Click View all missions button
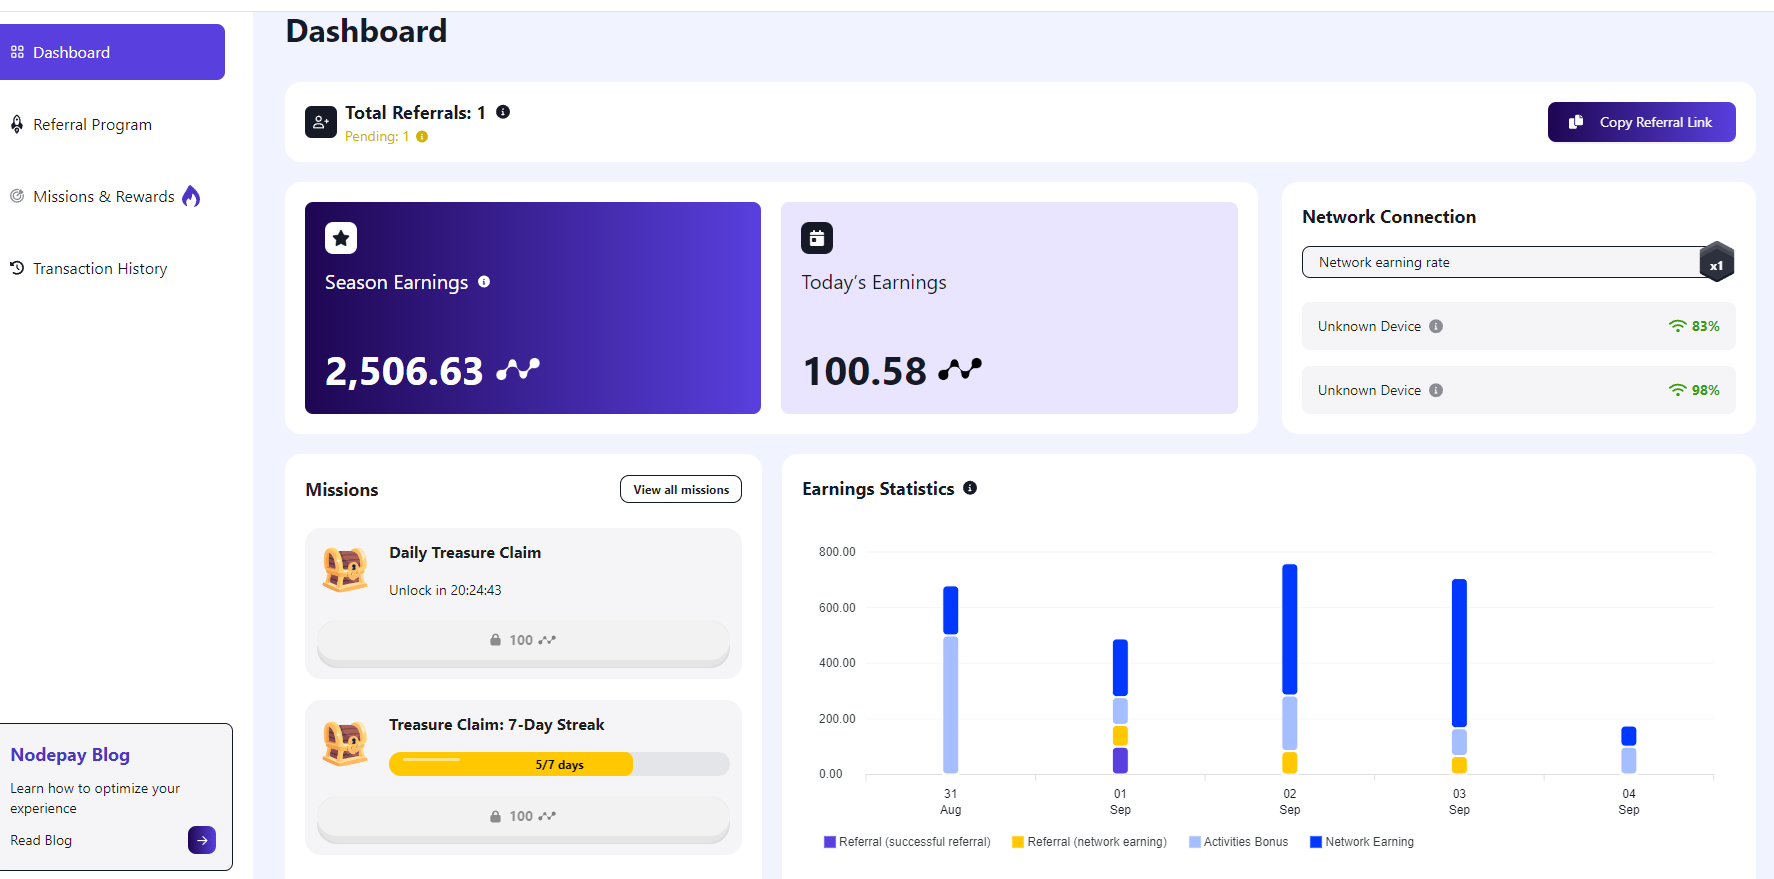 [681, 489]
